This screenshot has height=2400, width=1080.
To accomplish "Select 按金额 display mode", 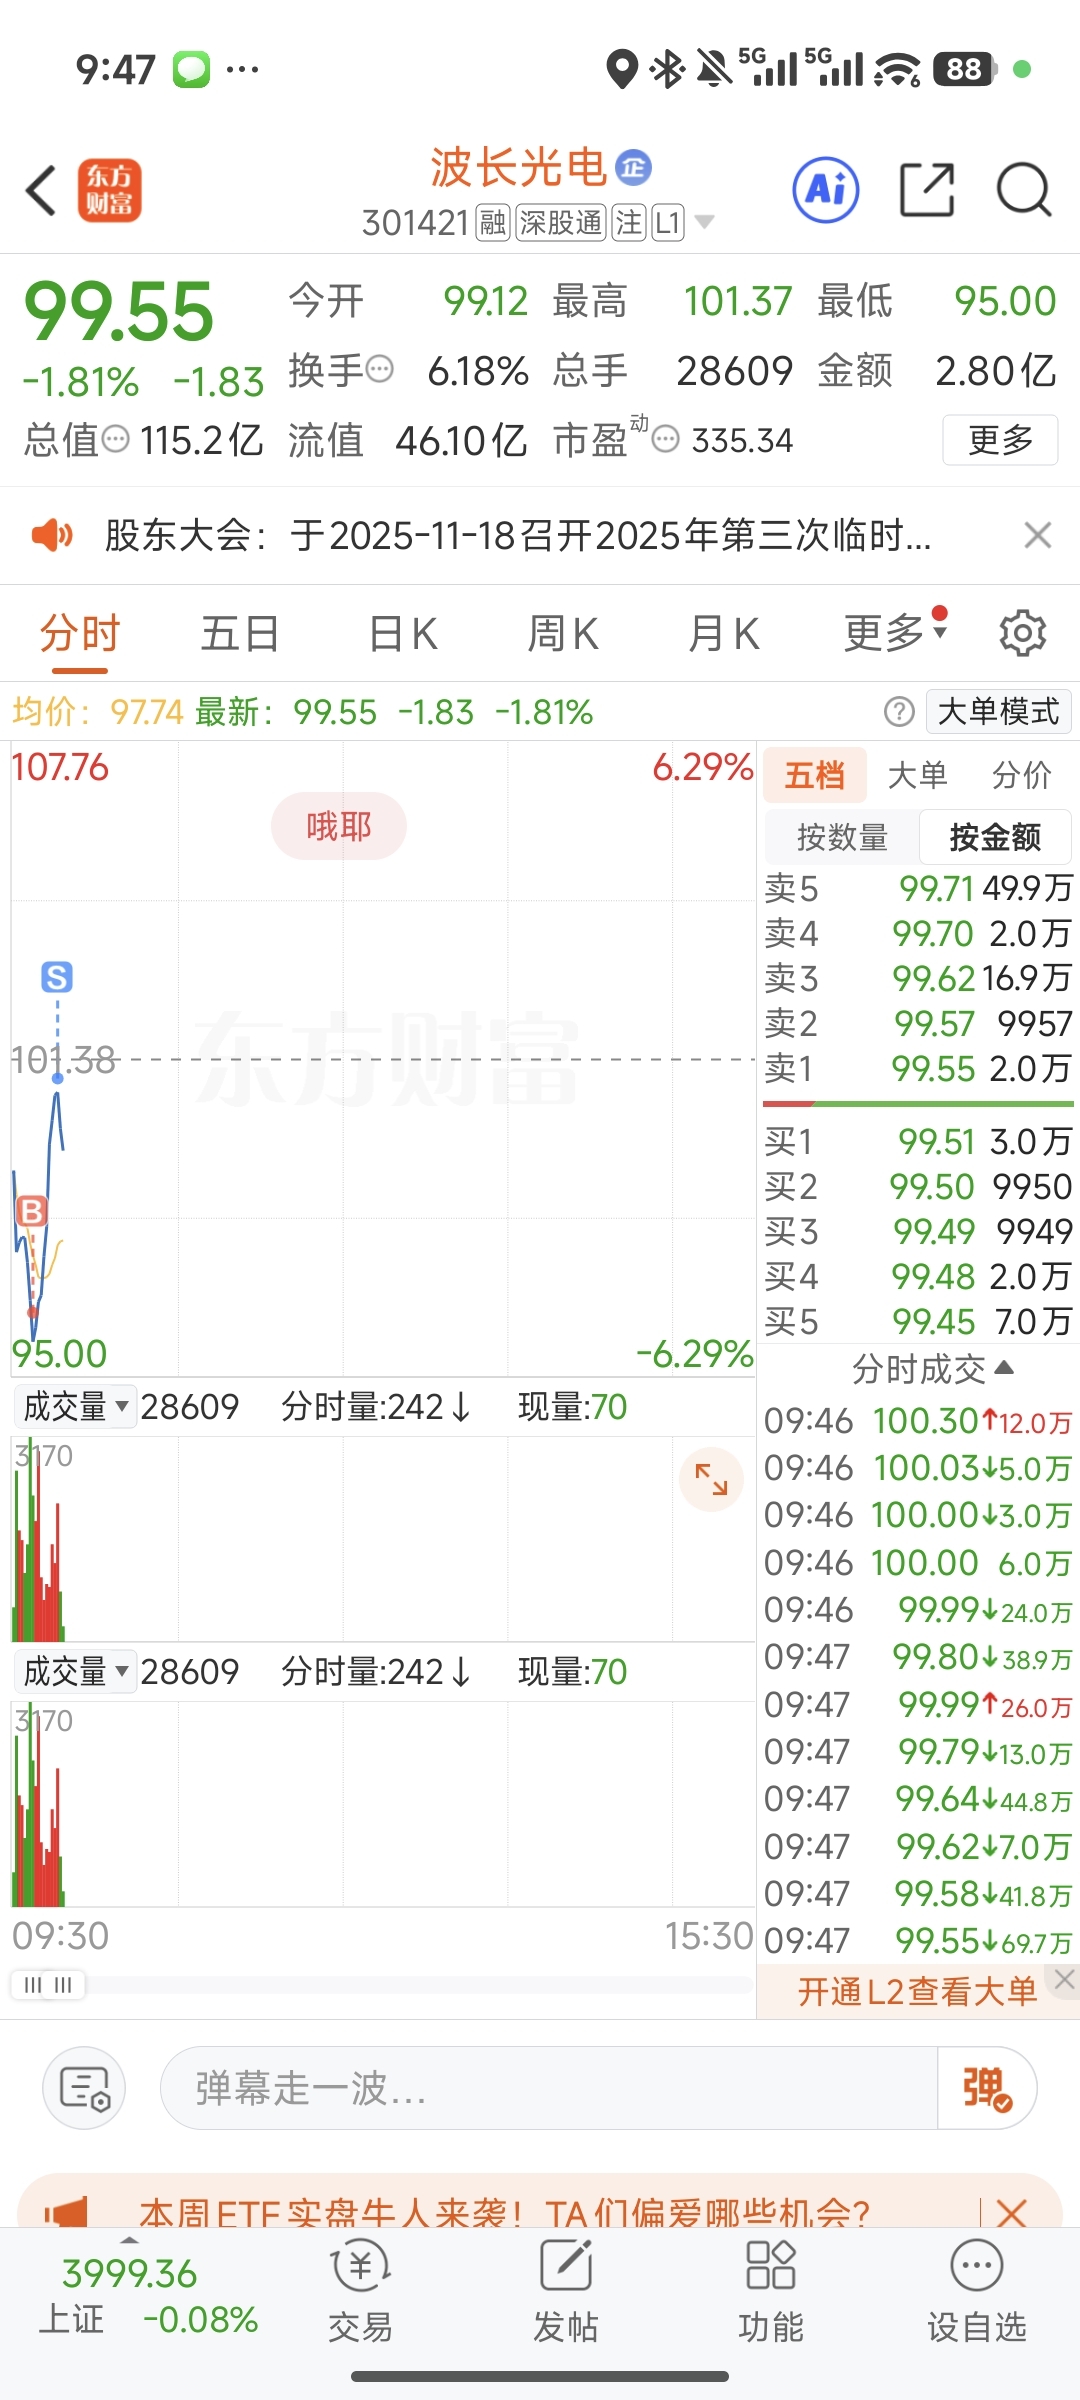I will click(995, 837).
